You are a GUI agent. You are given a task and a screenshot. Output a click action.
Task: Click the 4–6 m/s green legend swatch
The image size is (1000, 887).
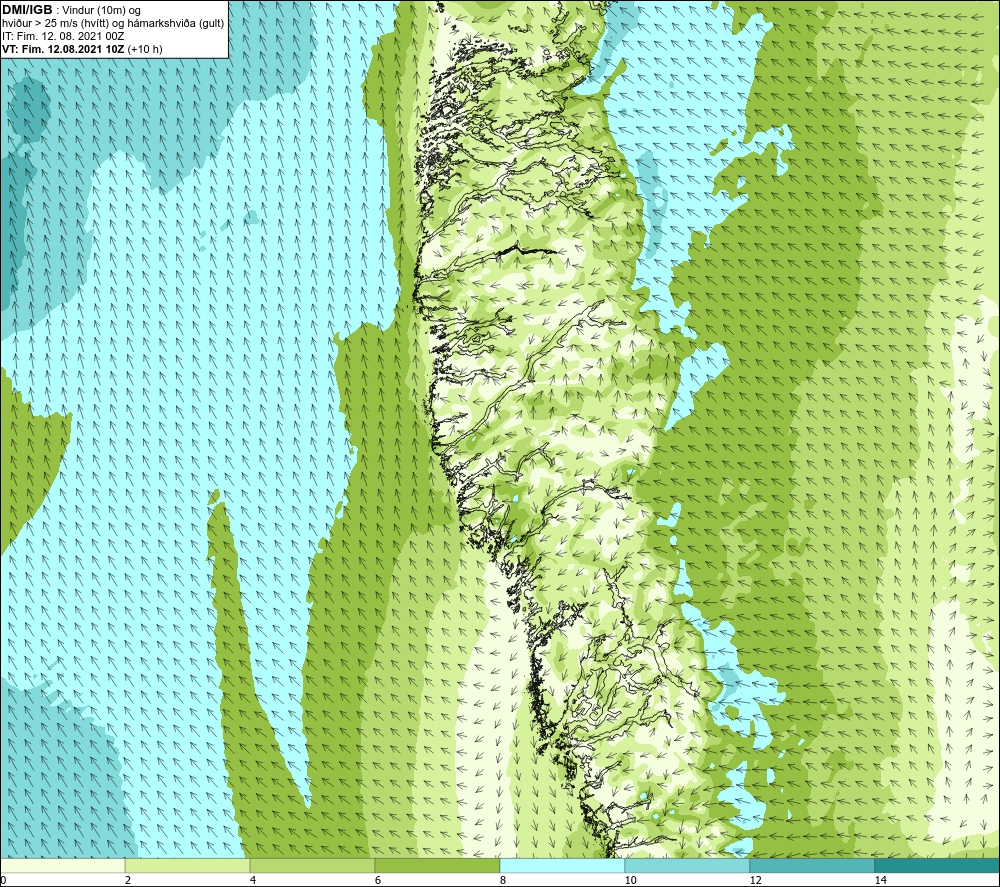coord(312,865)
